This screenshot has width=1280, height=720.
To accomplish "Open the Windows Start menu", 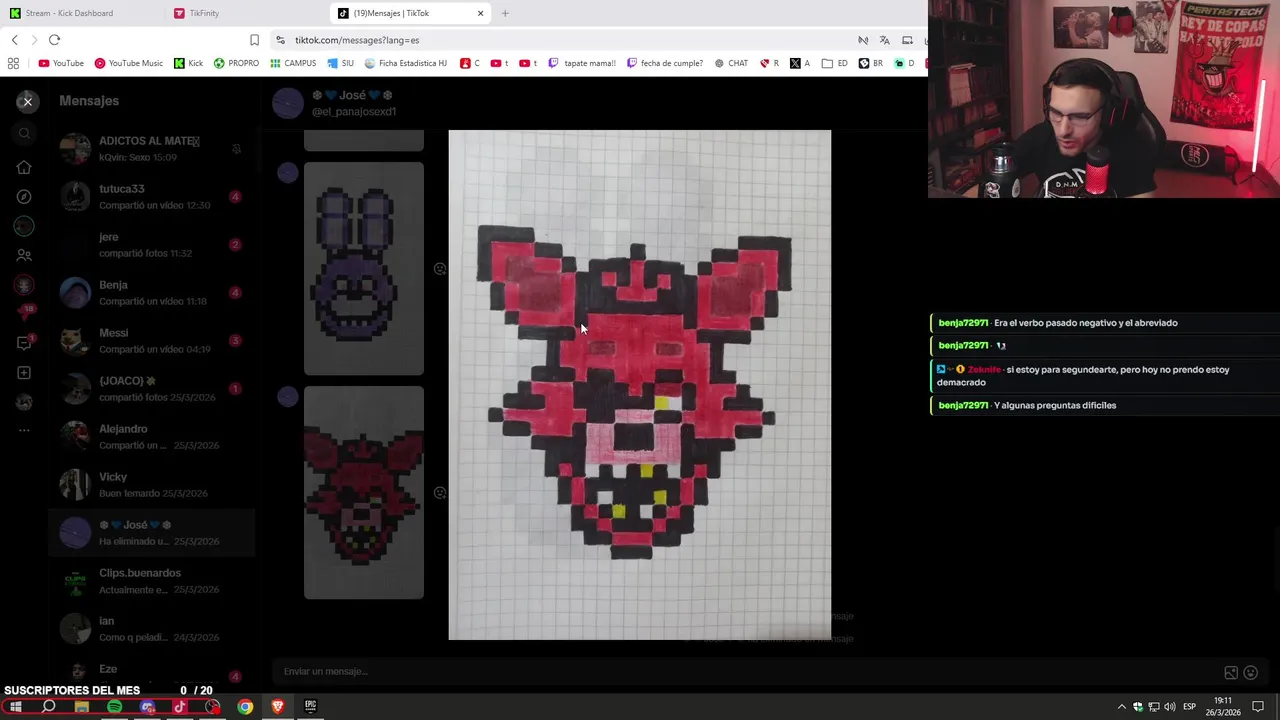I will click(x=15, y=707).
